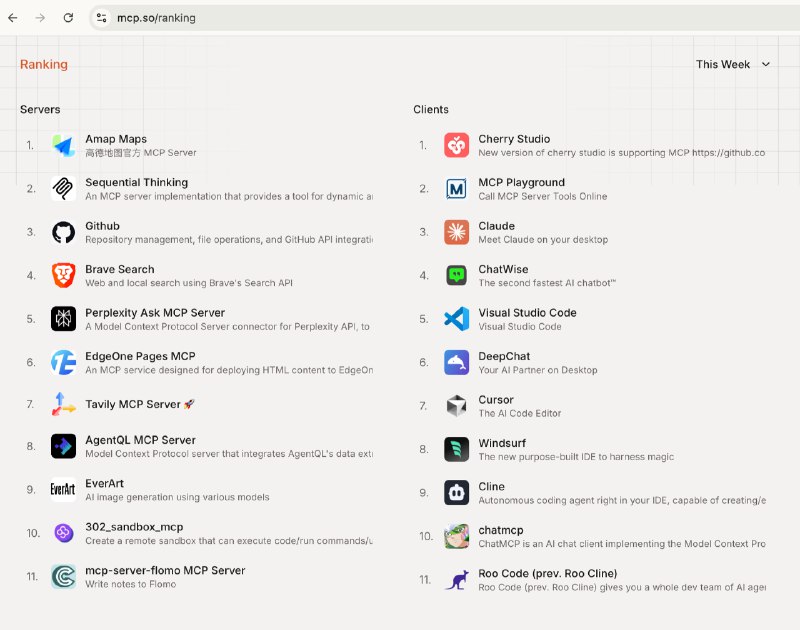Click the Claude client starburst icon
Image resolution: width=800 pixels, height=630 pixels.
(456, 232)
